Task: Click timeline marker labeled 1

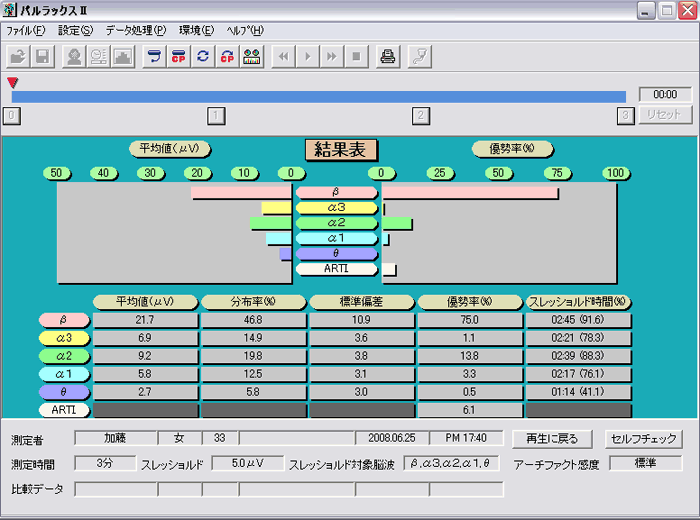Action: (215, 115)
